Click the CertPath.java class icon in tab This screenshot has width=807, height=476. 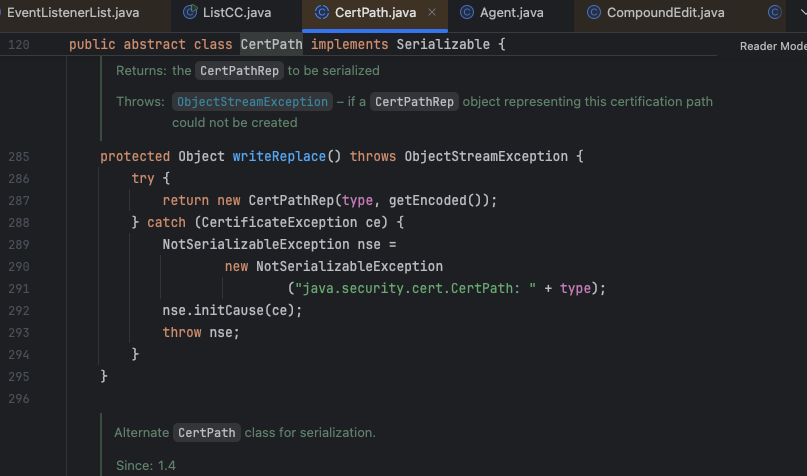(x=322, y=13)
